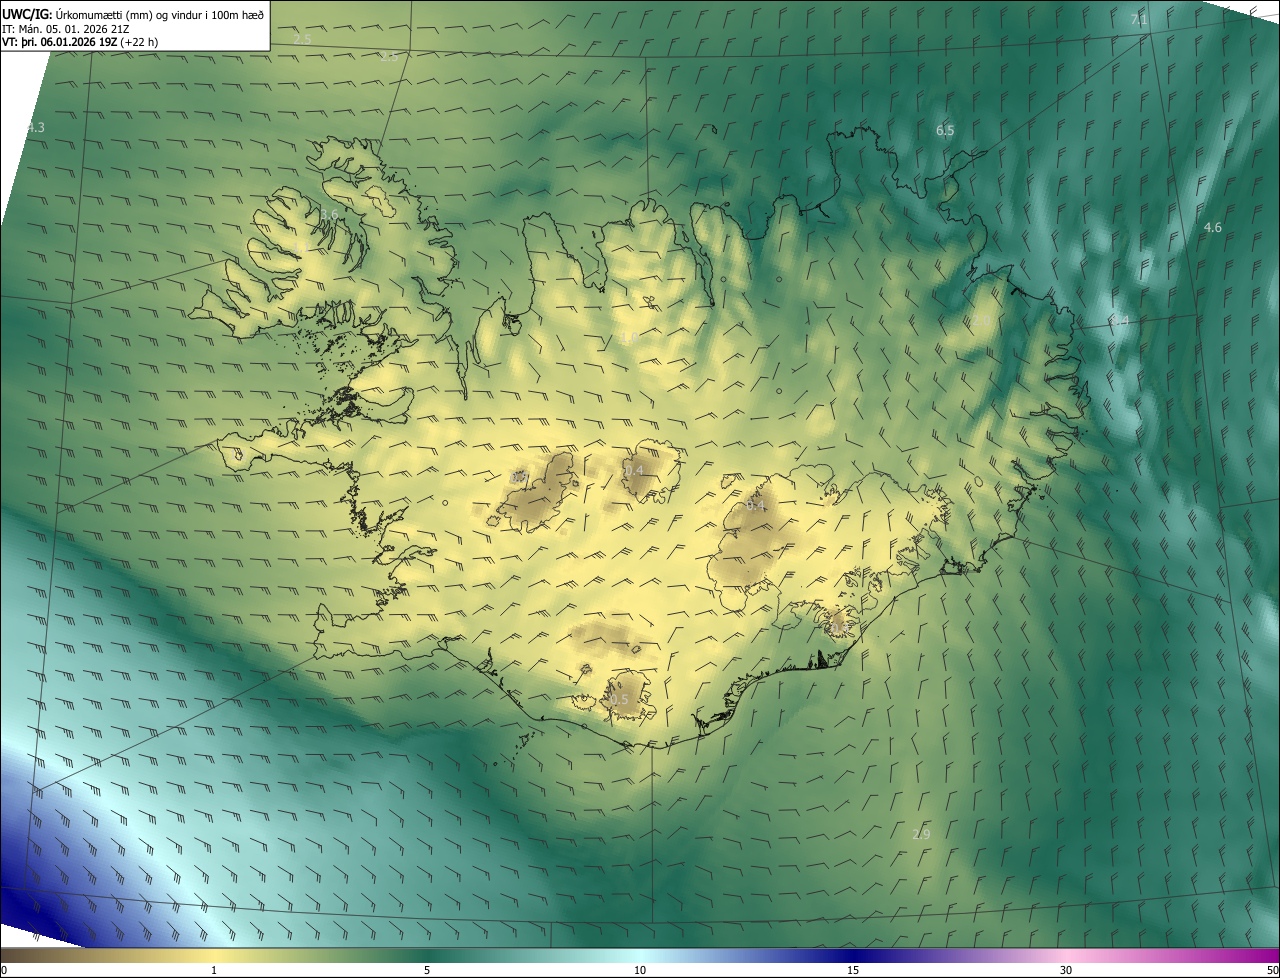Click the 4.6 value label on the map
This screenshot has height=978, width=1280.
coord(1212,228)
